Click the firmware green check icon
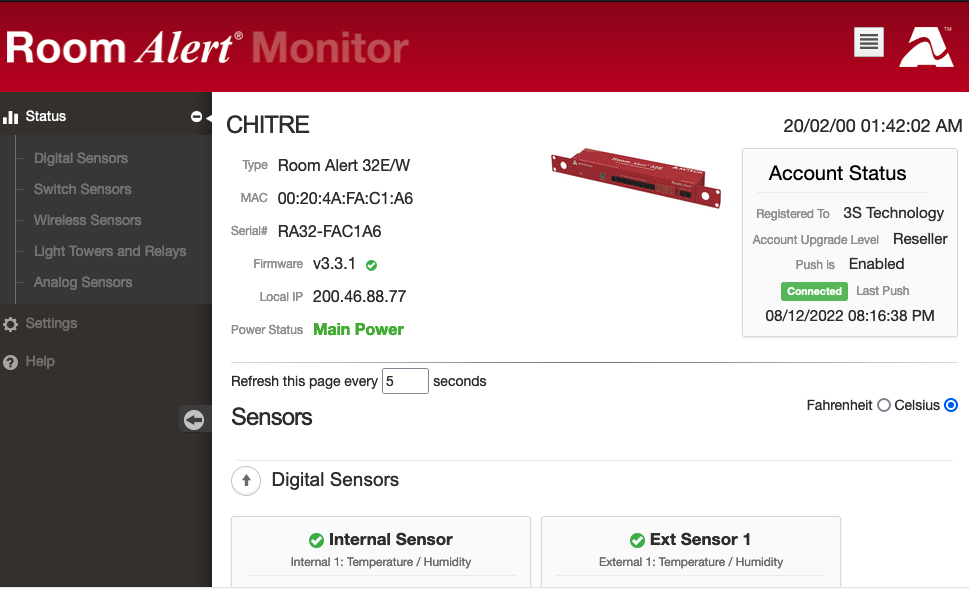Viewport: 969px width, 589px height. pos(371,265)
